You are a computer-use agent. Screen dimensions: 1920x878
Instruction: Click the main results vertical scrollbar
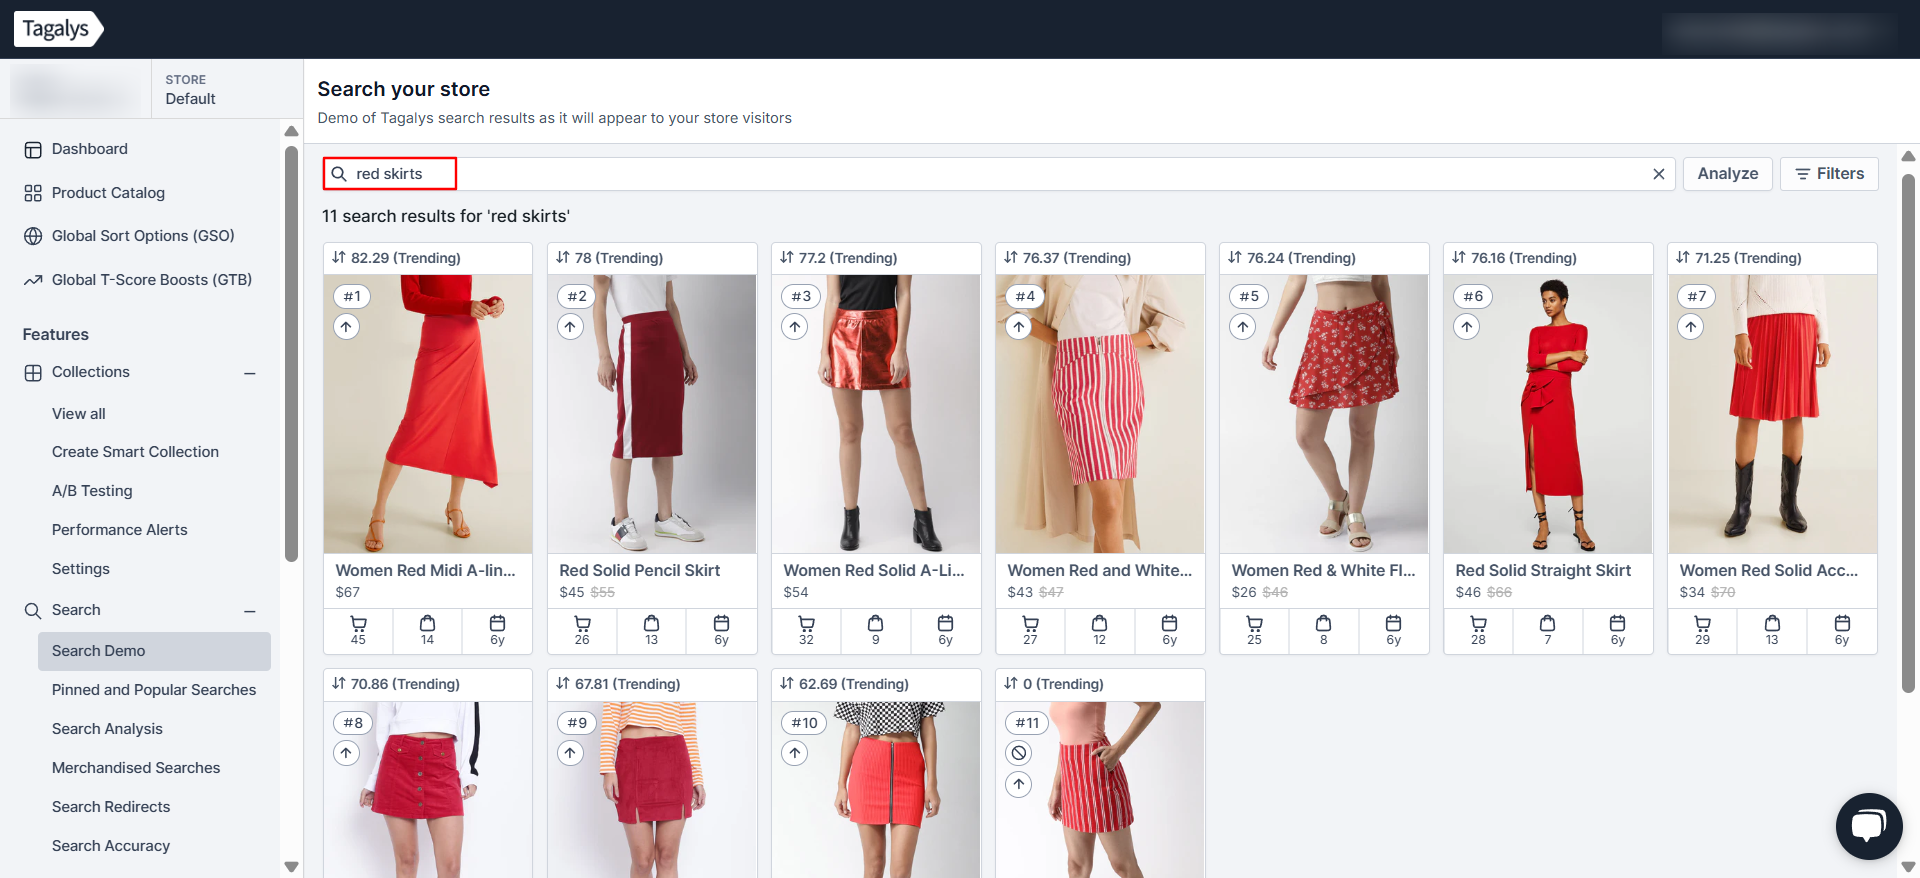(1908, 433)
